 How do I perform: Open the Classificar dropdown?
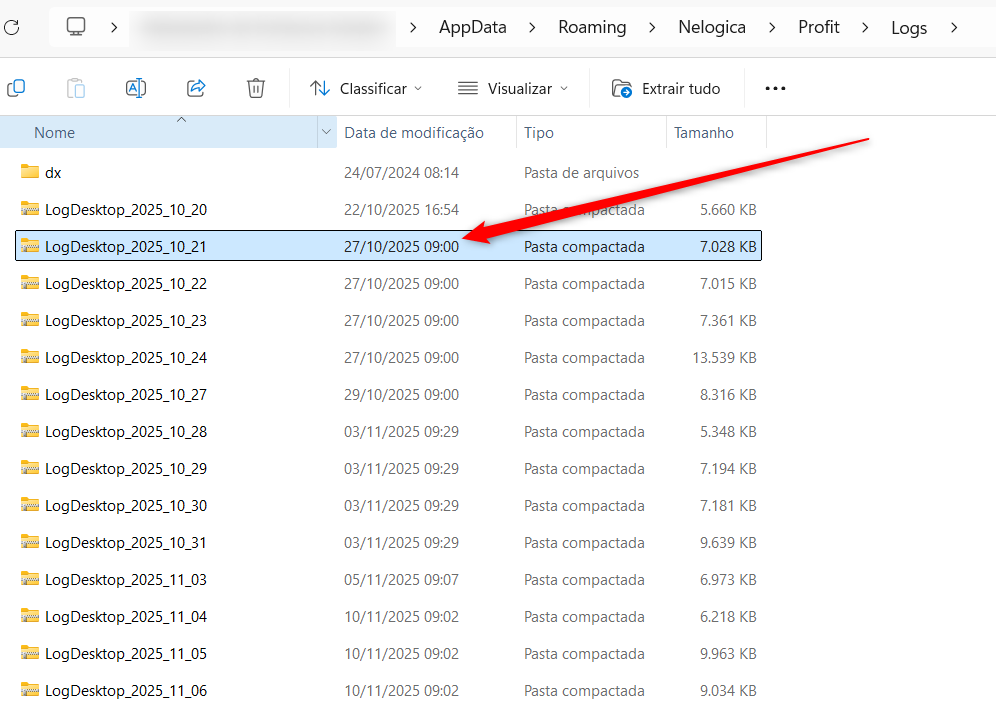point(366,88)
